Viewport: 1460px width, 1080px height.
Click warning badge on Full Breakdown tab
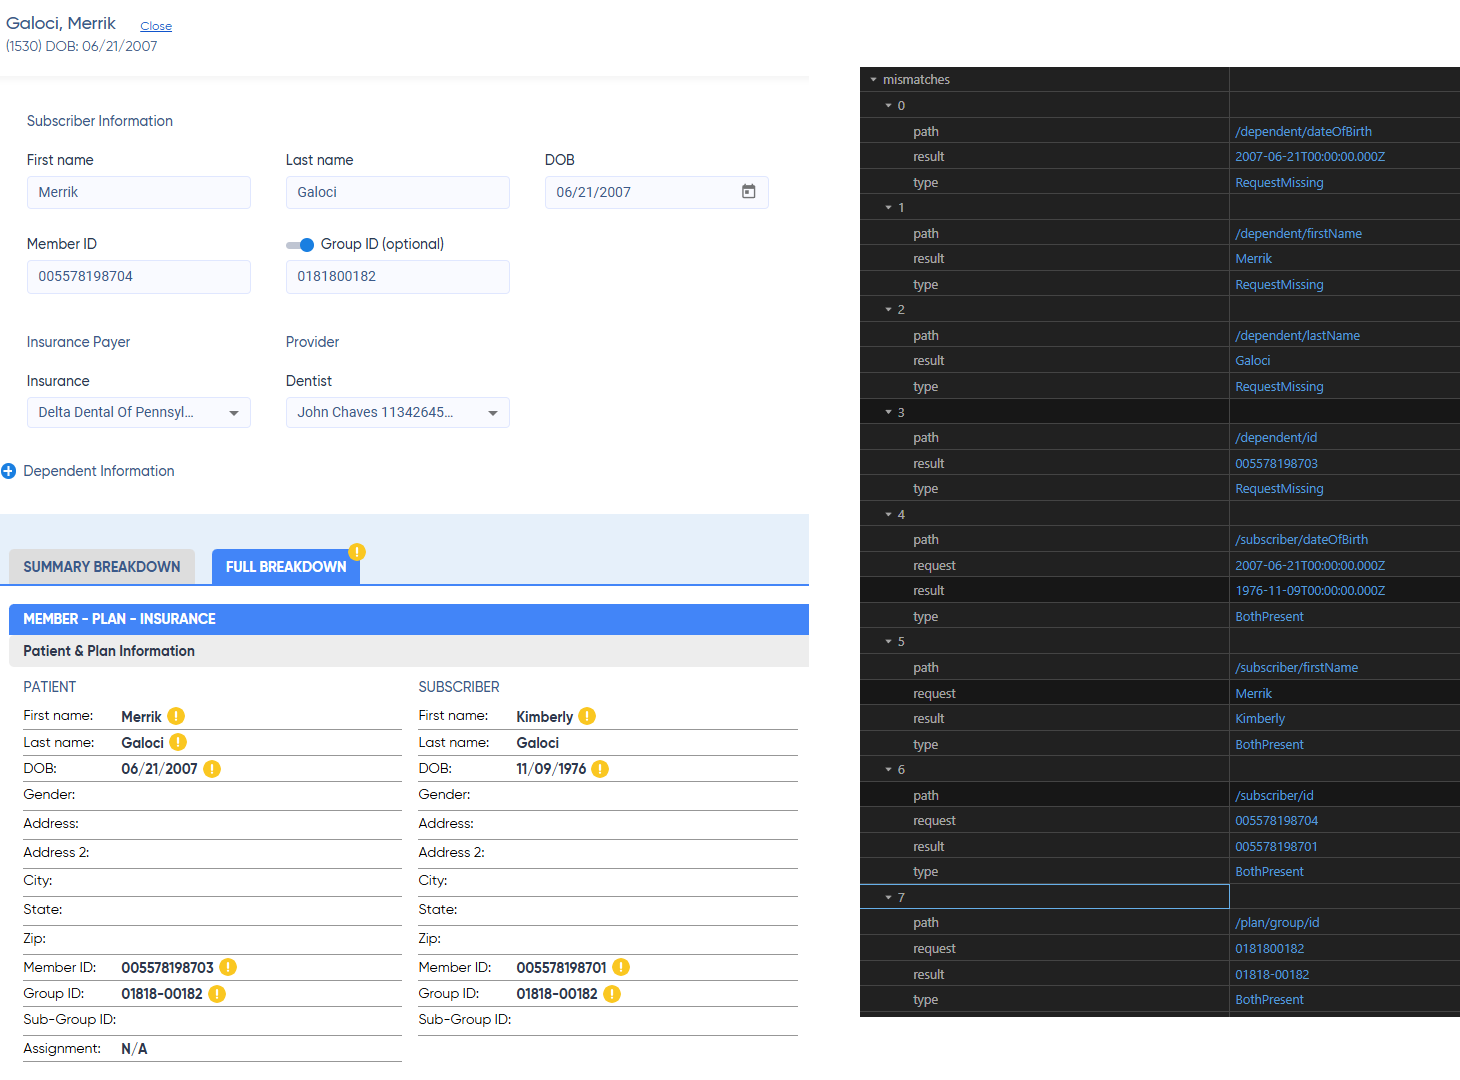click(357, 552)
